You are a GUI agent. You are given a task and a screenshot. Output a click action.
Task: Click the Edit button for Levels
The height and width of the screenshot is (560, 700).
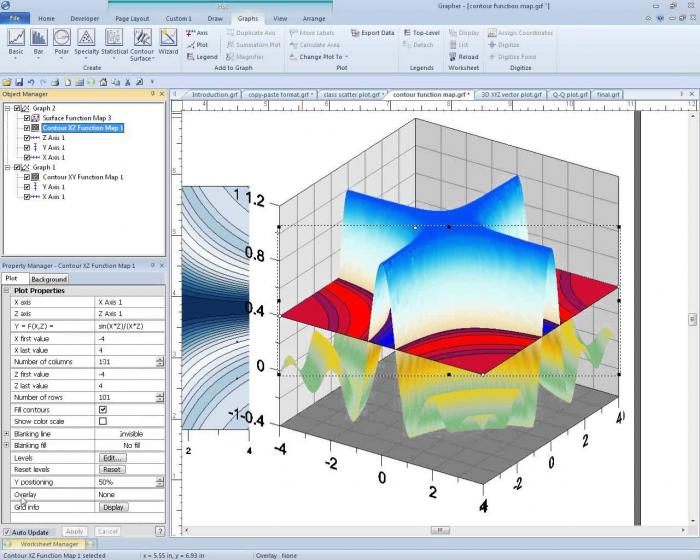click(112, 458)
